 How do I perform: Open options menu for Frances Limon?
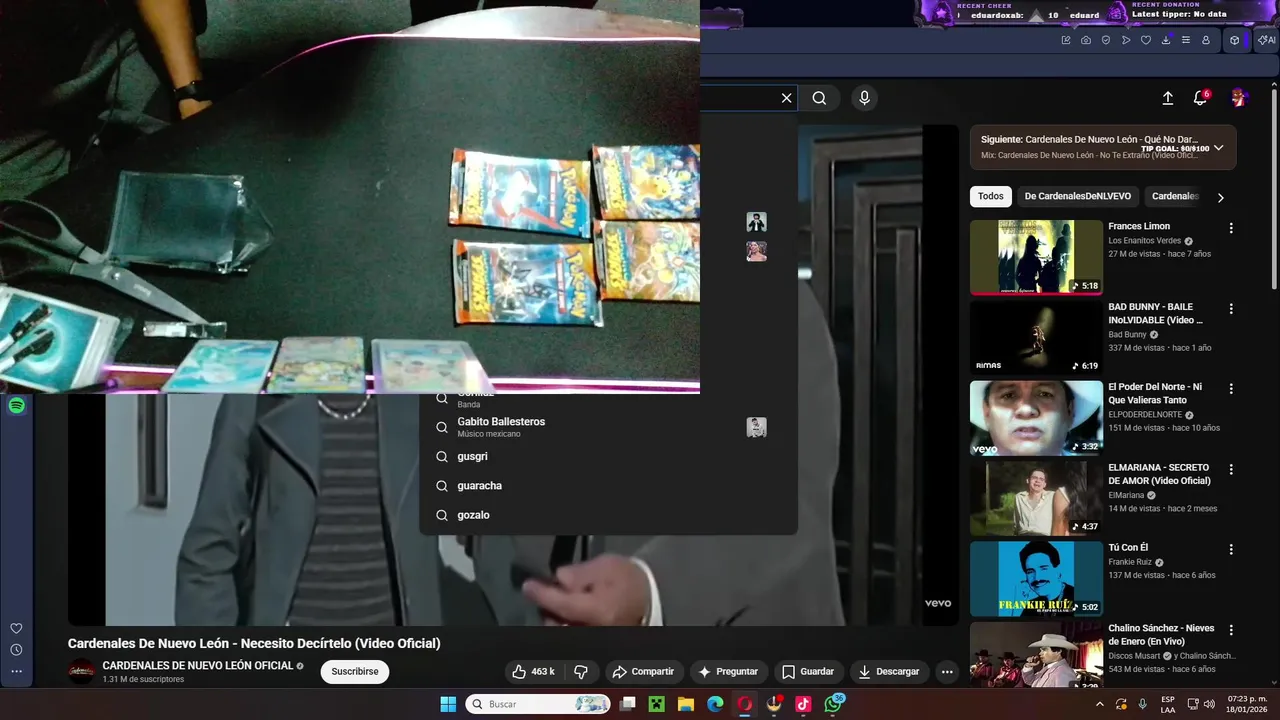[1231, 228]
